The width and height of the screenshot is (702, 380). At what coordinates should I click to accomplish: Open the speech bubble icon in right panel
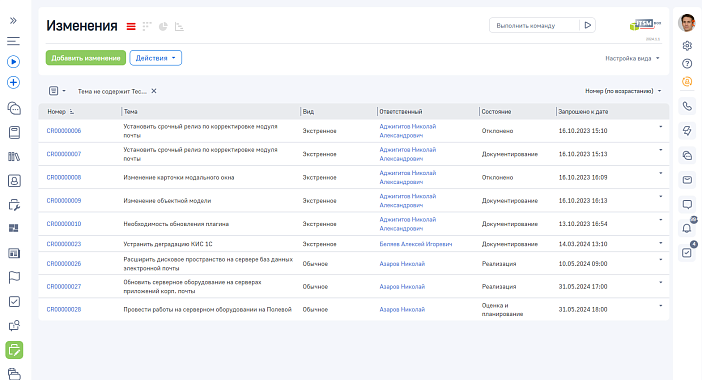[687, 205]
